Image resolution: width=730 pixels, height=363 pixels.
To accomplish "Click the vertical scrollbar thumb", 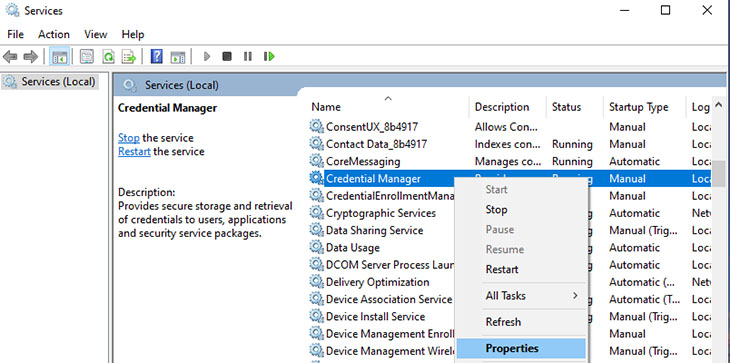I will (x=719, y=173).
